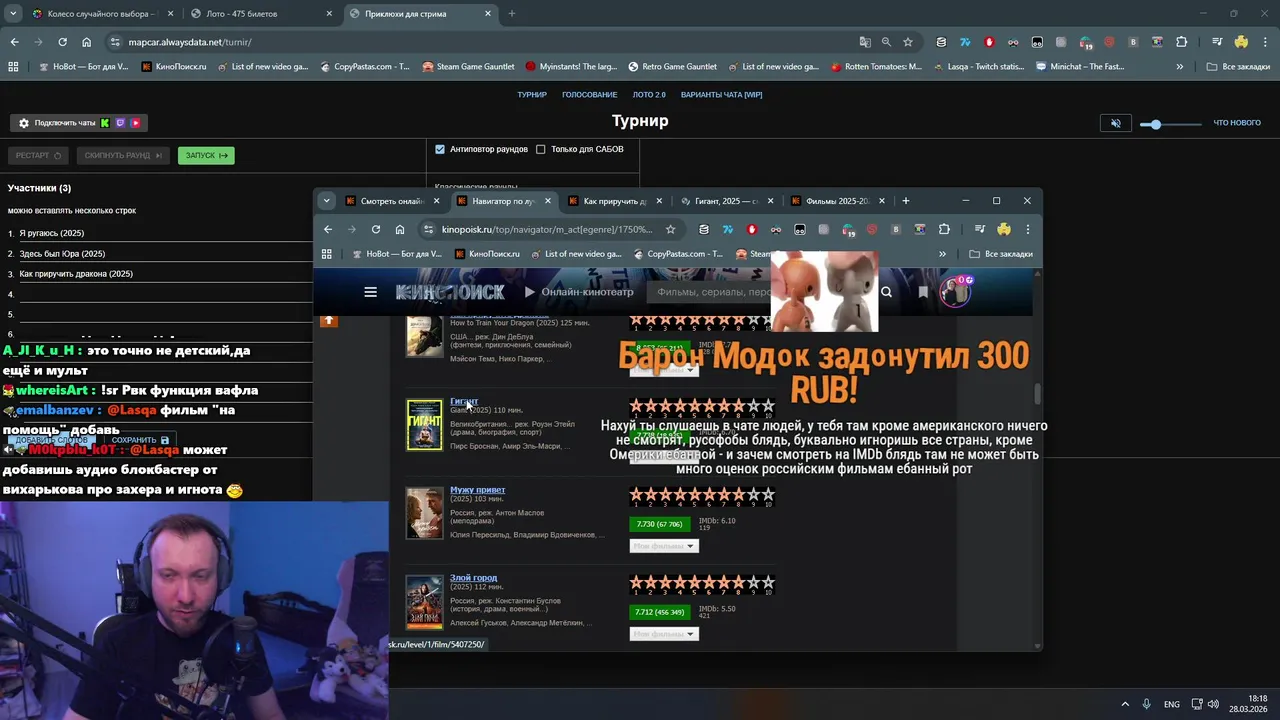Image resolution: width=1280 pixels, height=720 pixels.
Task: Open Retro Game Gauntlet bookmark
Action: [x=671, y=67]
